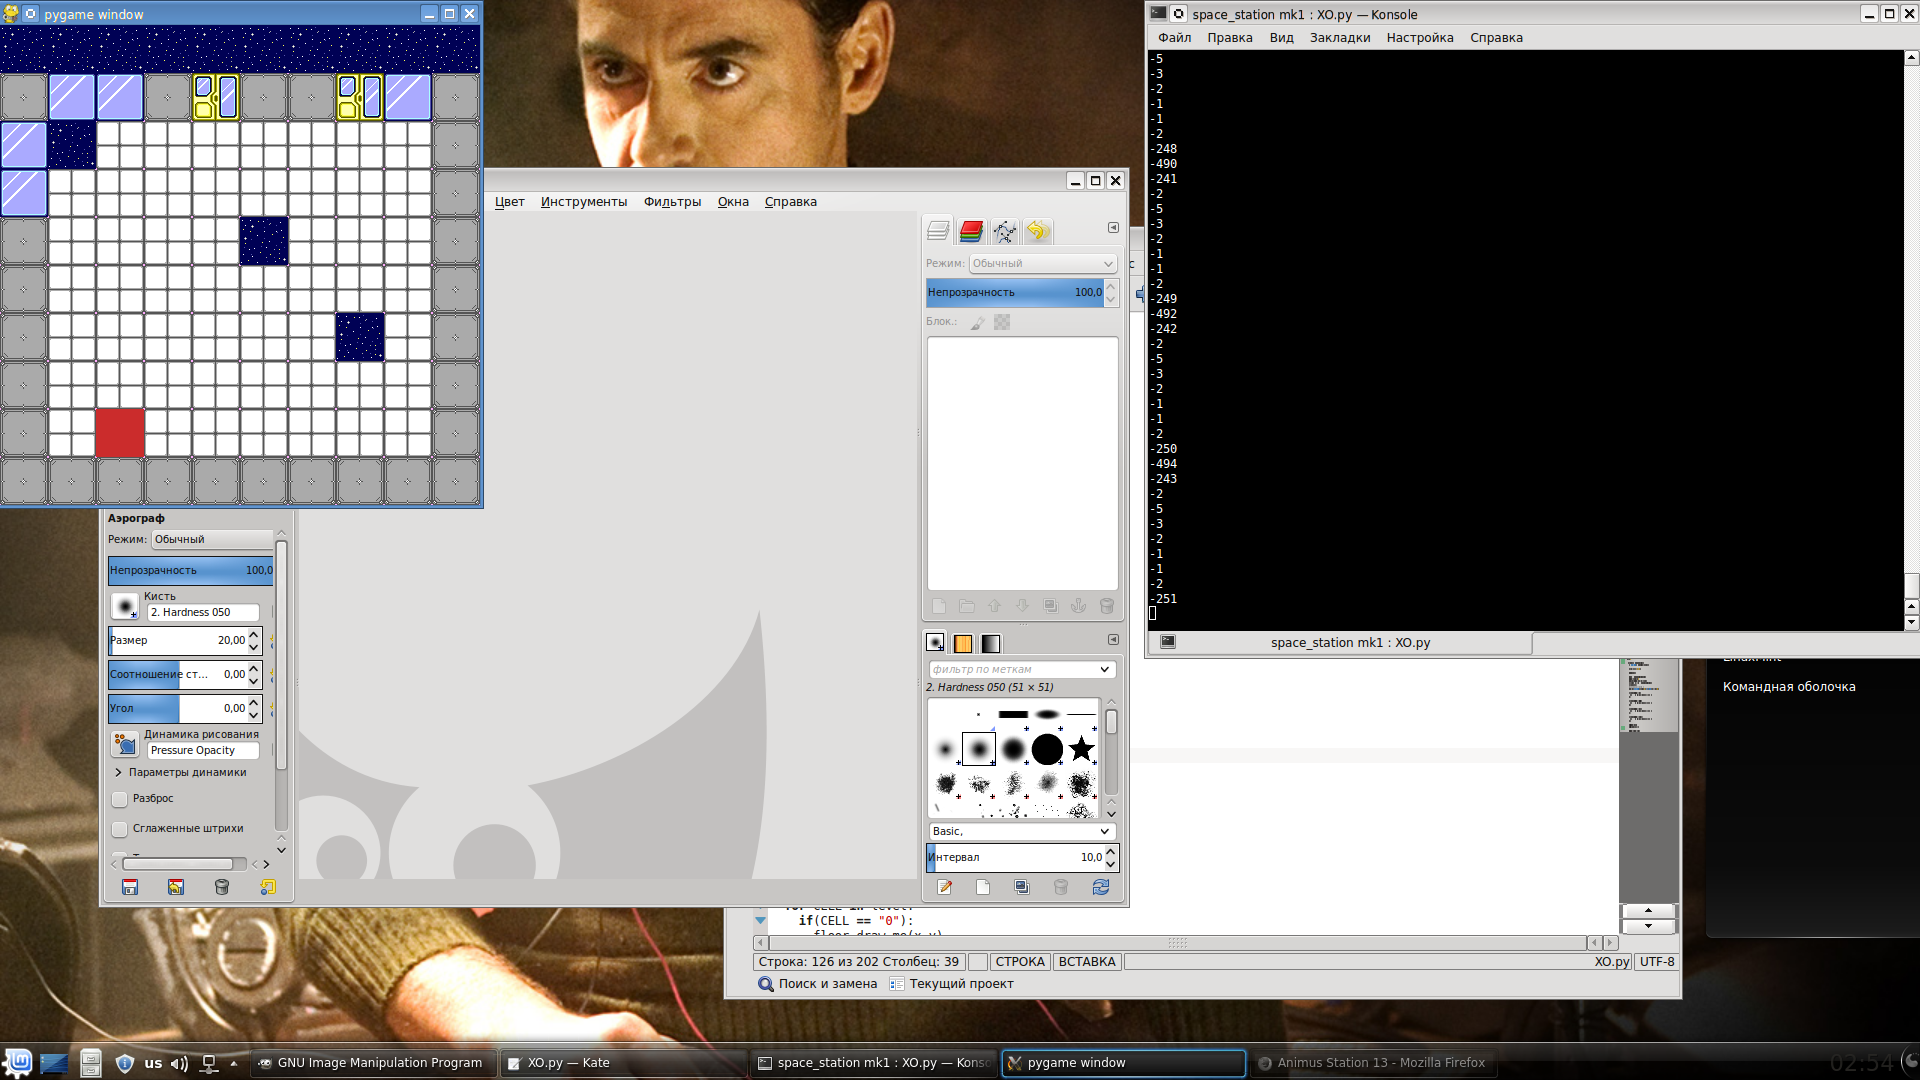Open the Paths tab in GIMP dock
Viewport: 1920px width, 1080px height.
pyautogui.click(x=1004, y=231)
